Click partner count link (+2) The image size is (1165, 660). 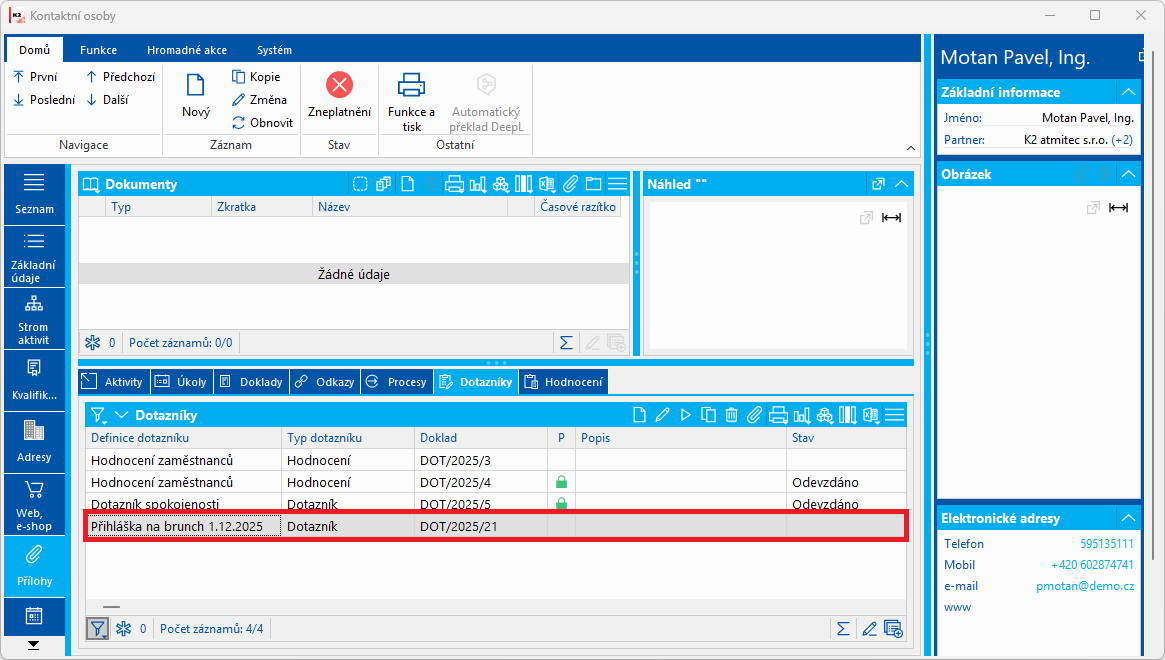[1122, 140]
